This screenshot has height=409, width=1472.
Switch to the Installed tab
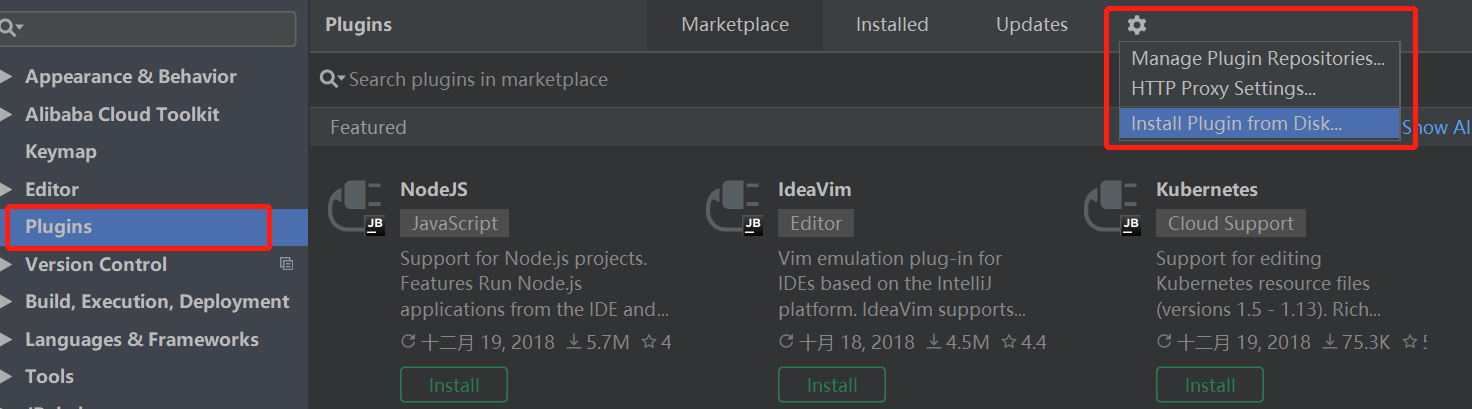click(x=892, y=25)
